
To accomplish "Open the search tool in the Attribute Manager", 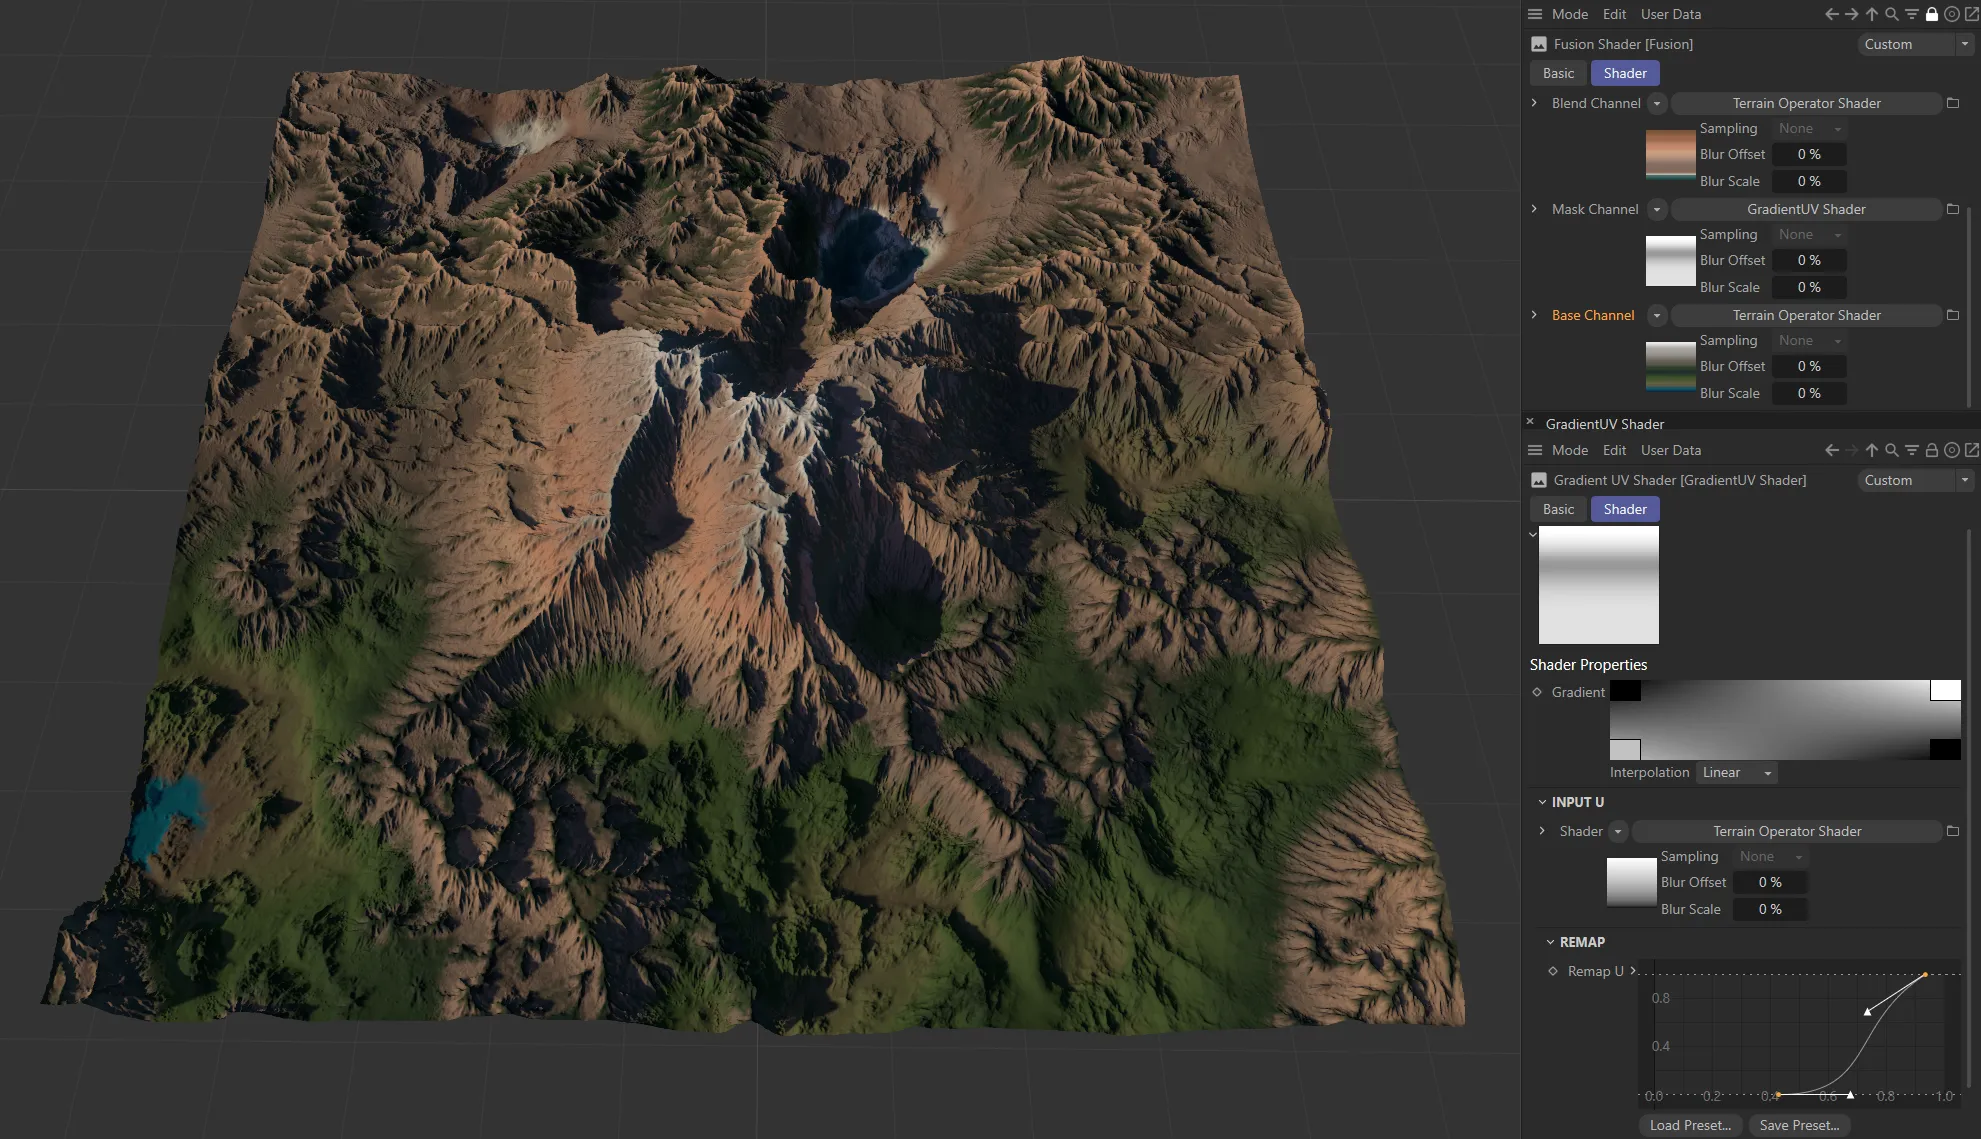I will click(1891, 14).
